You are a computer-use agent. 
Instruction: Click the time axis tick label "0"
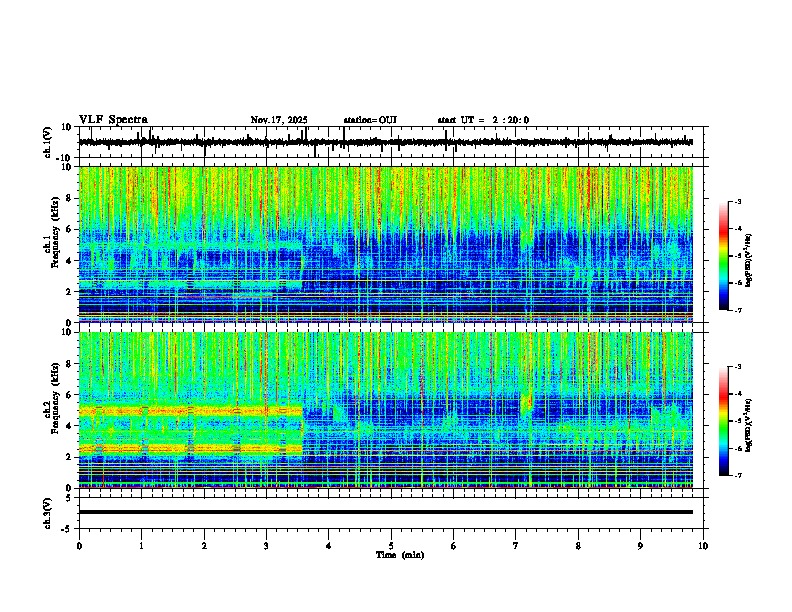tap(79, 546)
